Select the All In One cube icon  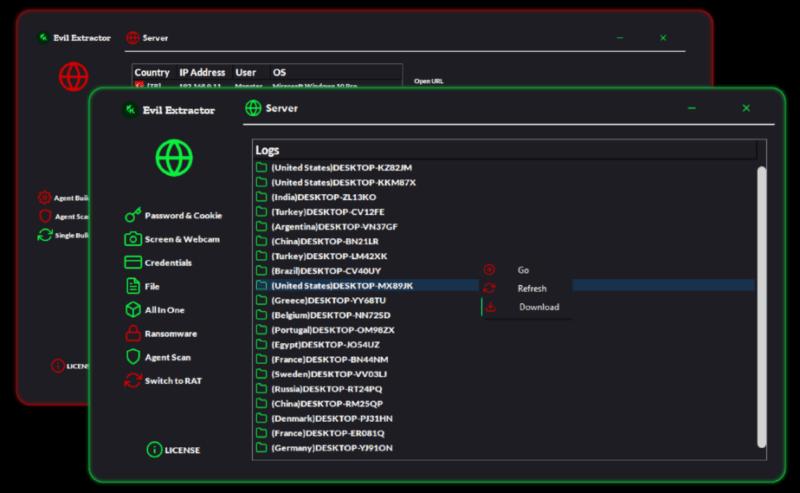[x=132, y=310]
